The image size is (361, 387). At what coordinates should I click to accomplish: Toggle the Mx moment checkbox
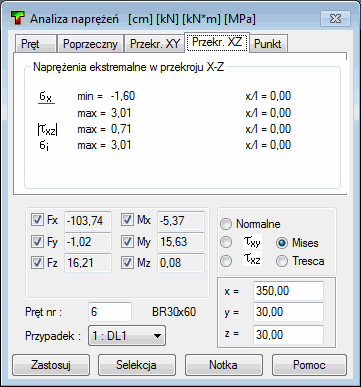pyautogui.click(x=127, y=220)
